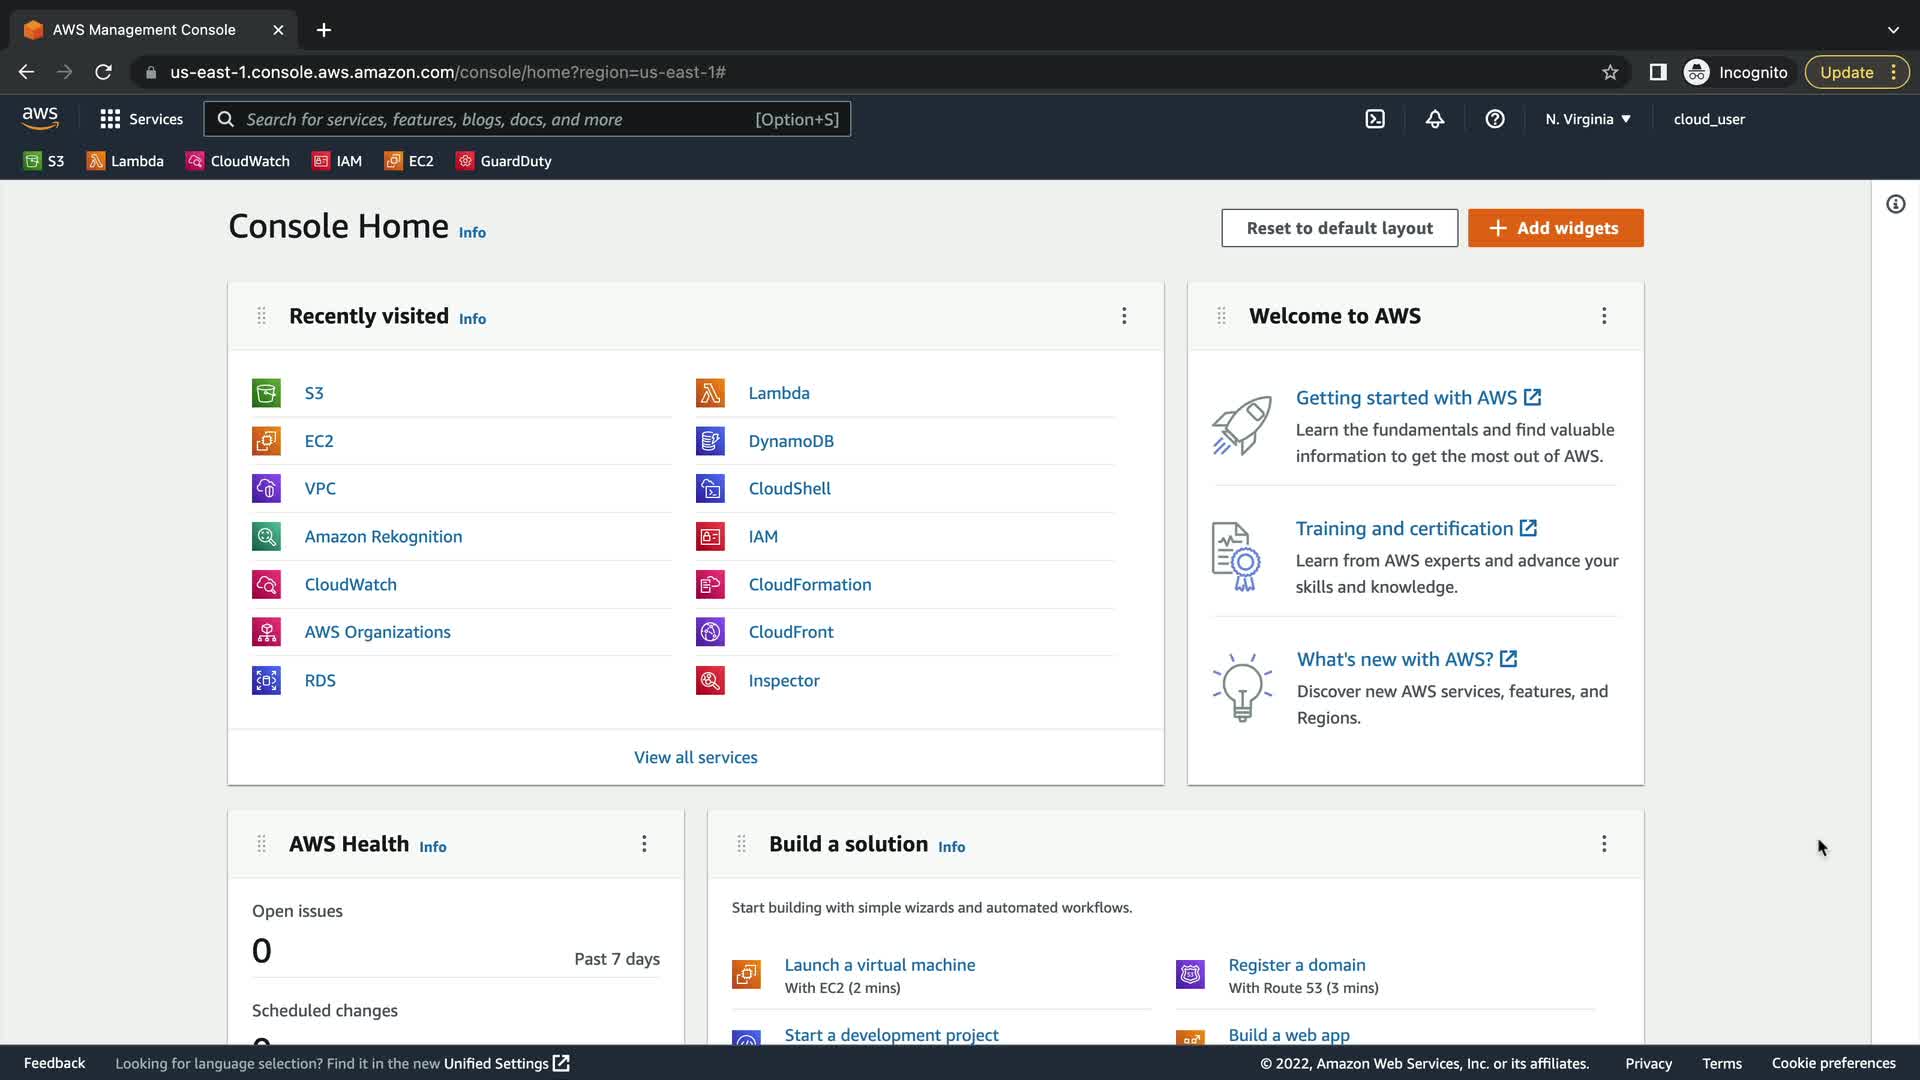The height and width of the screenshot is (1080, 1920).
Task: Click the Lambda icon in Recently visited
Action: (x=710, y=393)
